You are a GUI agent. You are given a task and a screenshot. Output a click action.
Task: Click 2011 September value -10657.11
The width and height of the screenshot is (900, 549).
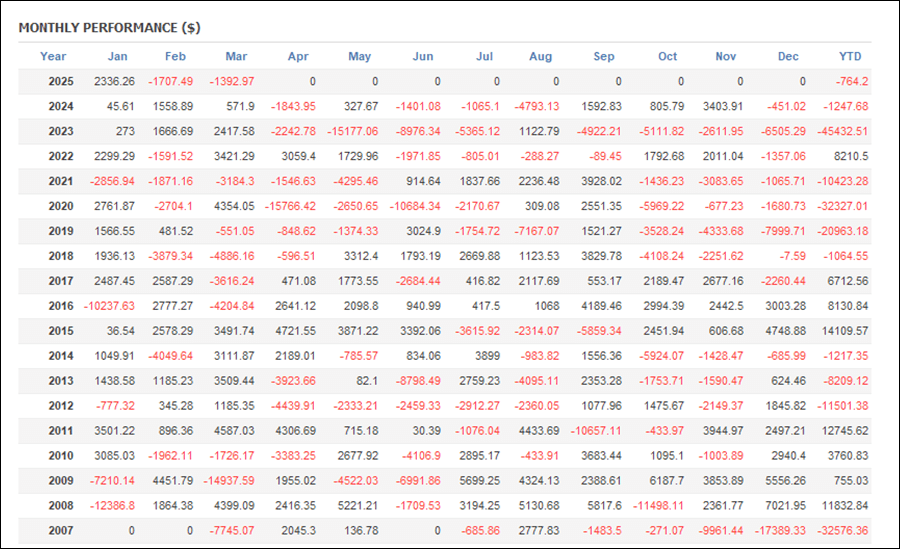(596, 431)
